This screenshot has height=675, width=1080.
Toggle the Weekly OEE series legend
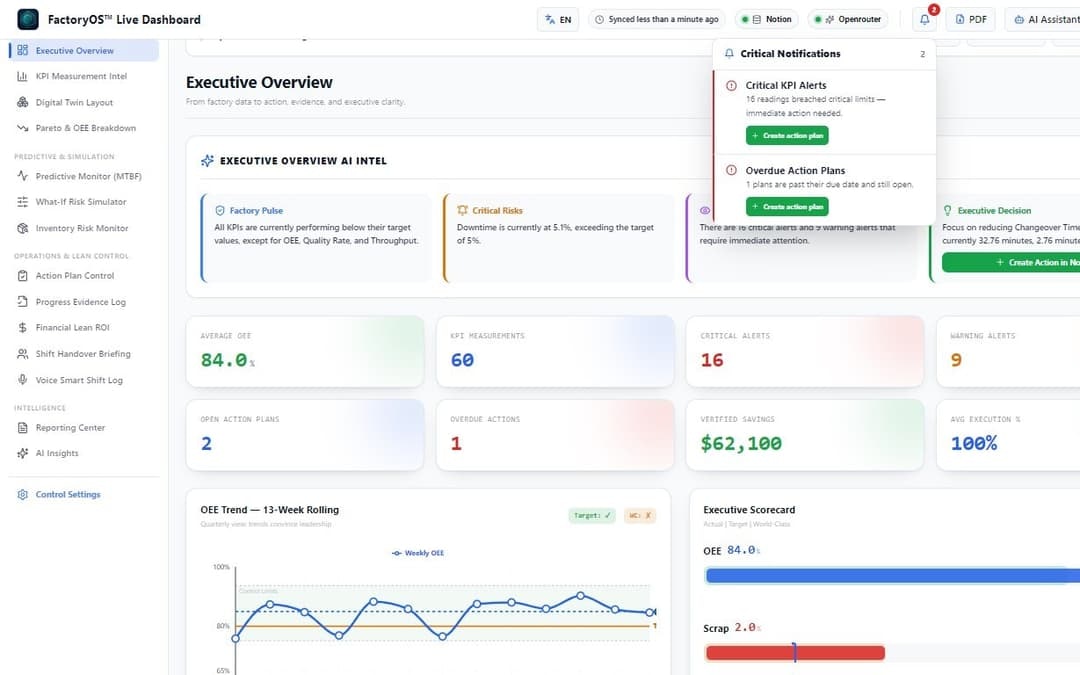tap(418, 553)
